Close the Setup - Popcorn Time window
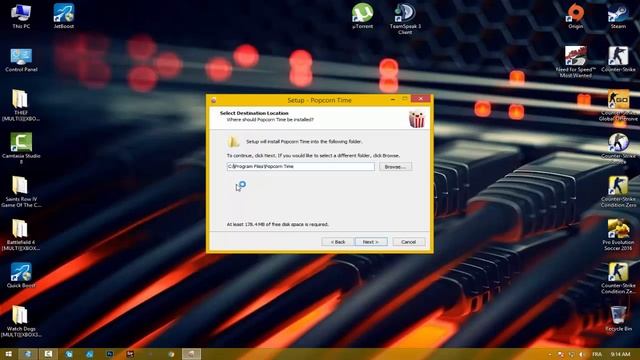Screen dimensions: 640x360 (420, 99)
